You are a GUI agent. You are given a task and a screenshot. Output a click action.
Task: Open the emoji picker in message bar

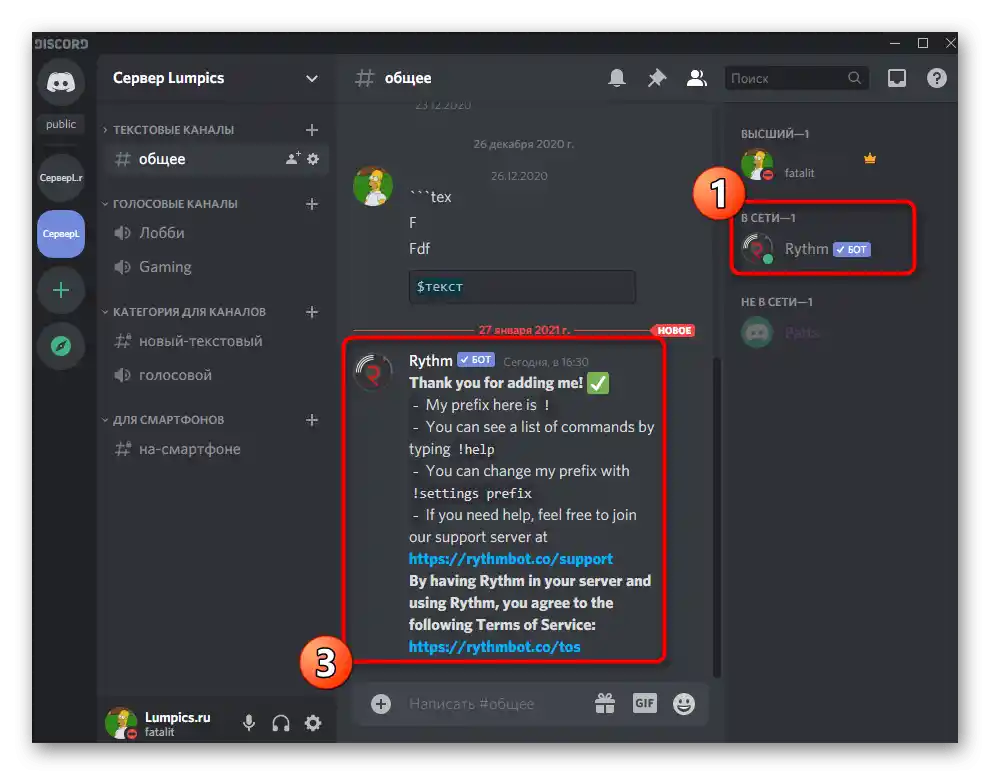[684, 703]
